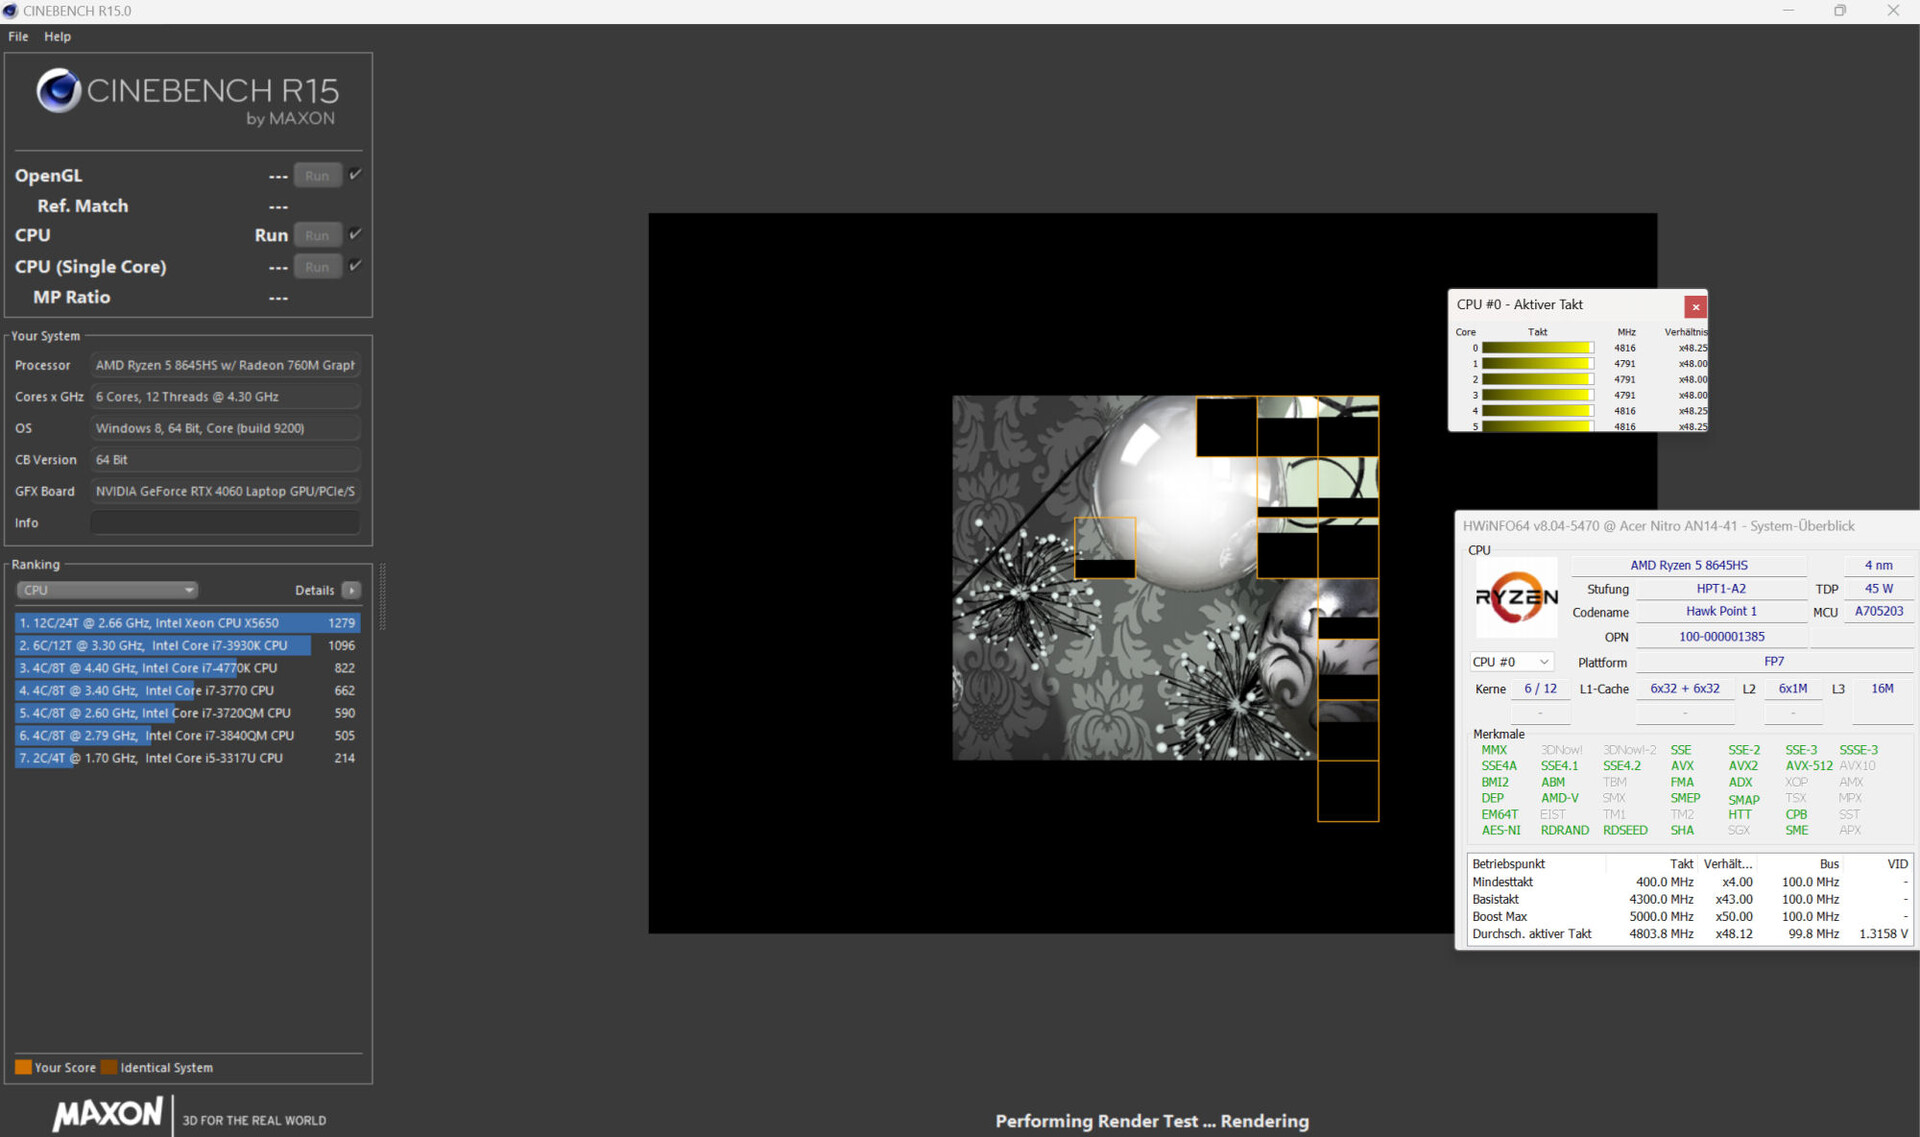
Task: Close the CPU #0 Aktiver Takt window
Action: (1695, 307)
